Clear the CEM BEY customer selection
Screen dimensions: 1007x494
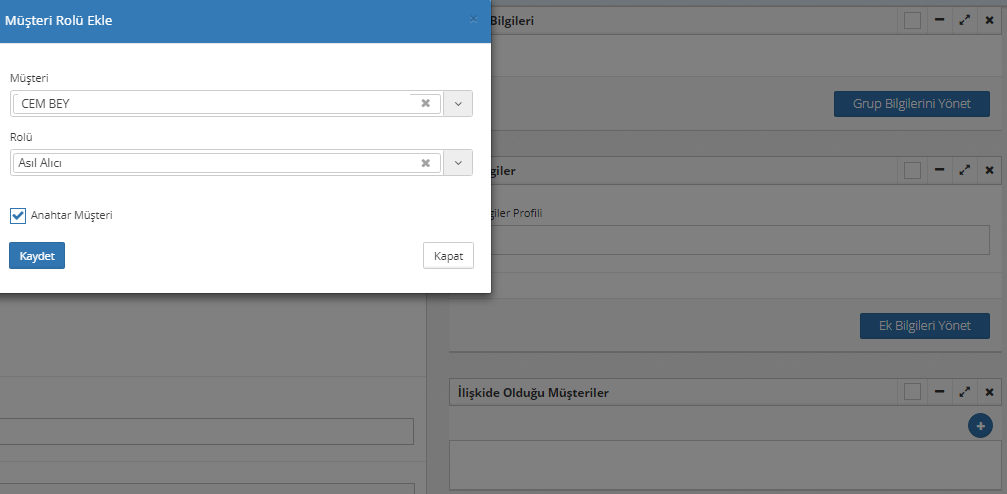425,103
